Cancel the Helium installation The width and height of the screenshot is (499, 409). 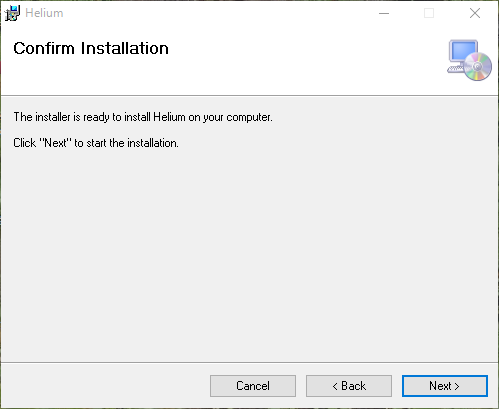click(x=253, y=386)
